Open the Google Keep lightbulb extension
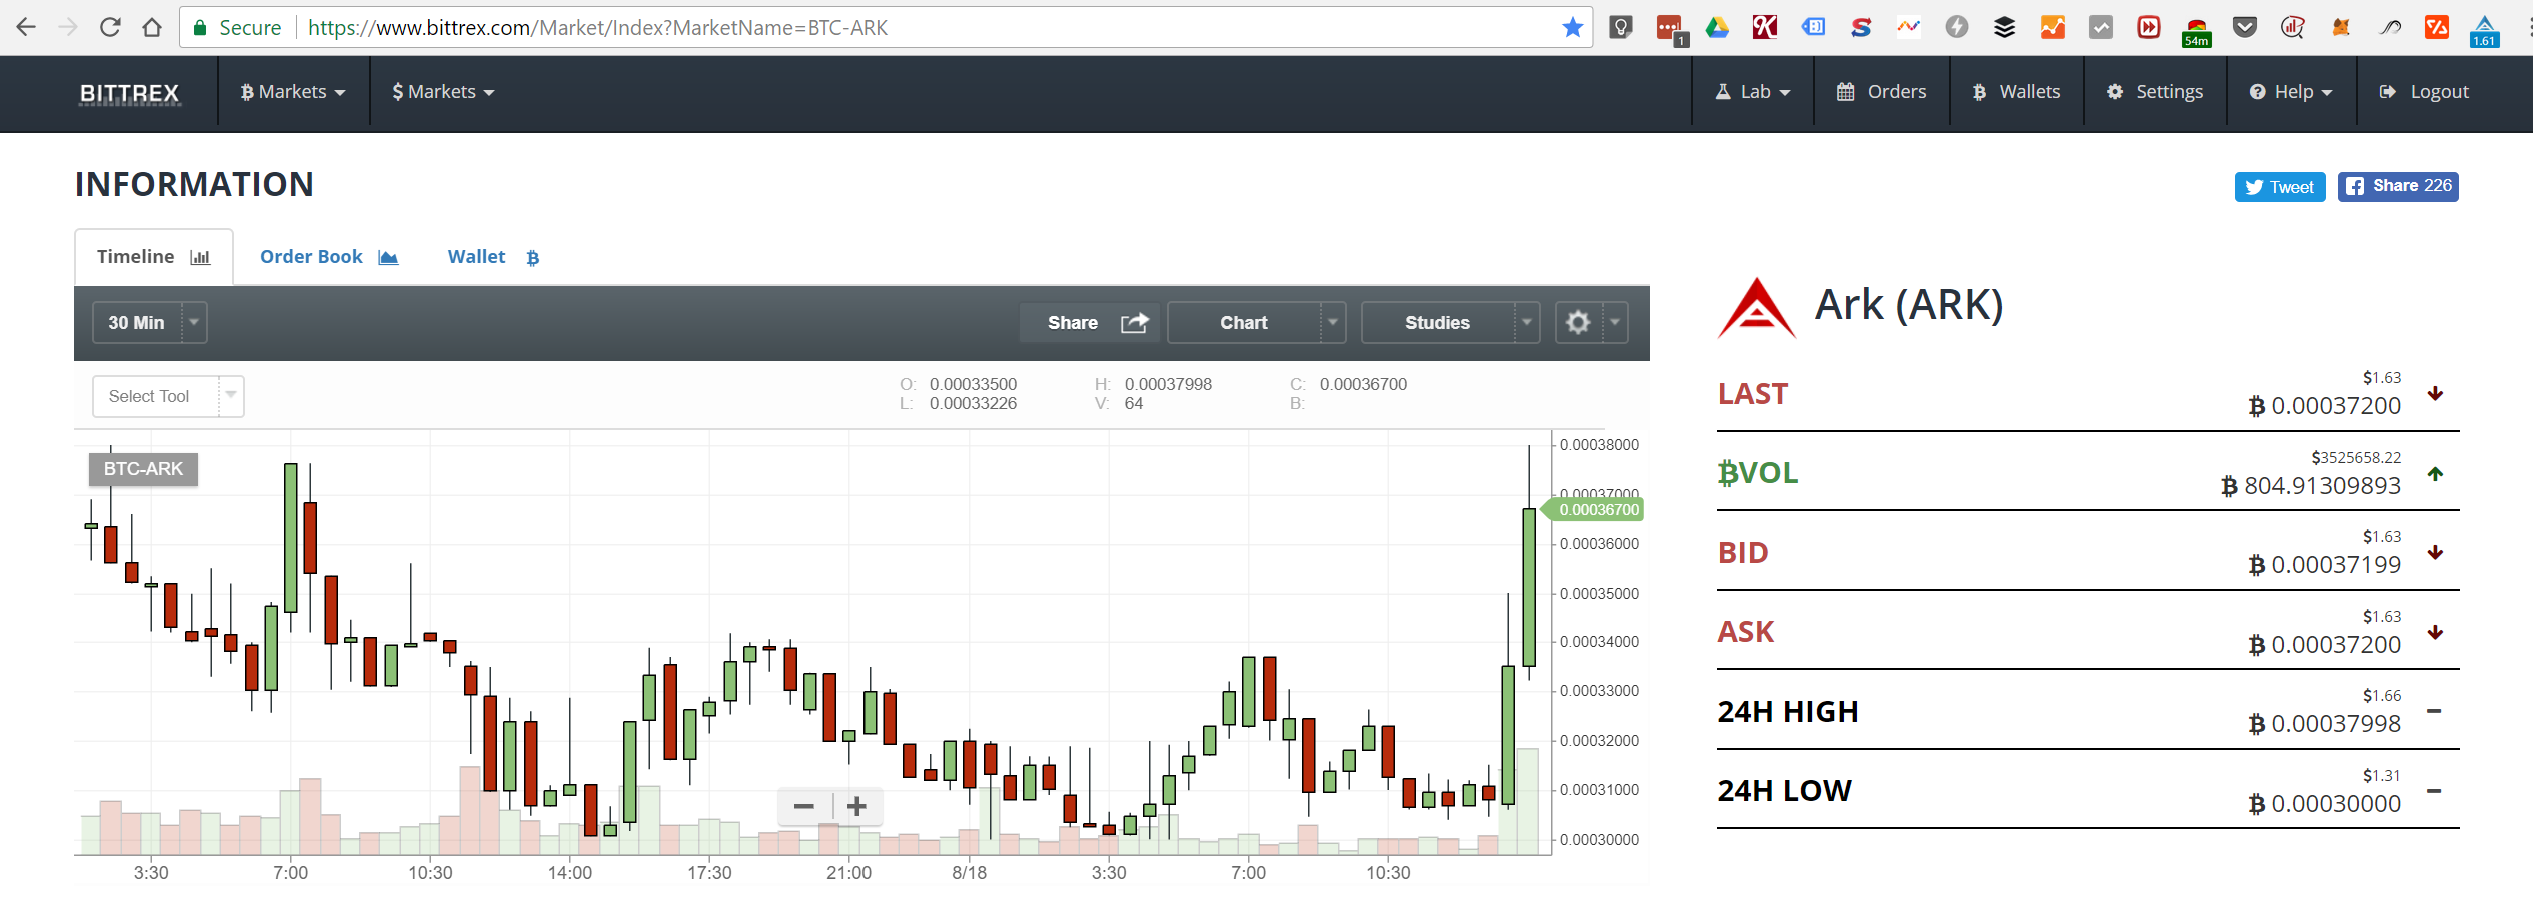Viewport: 2533px width, 923px height. click(x=1621, y=27)
